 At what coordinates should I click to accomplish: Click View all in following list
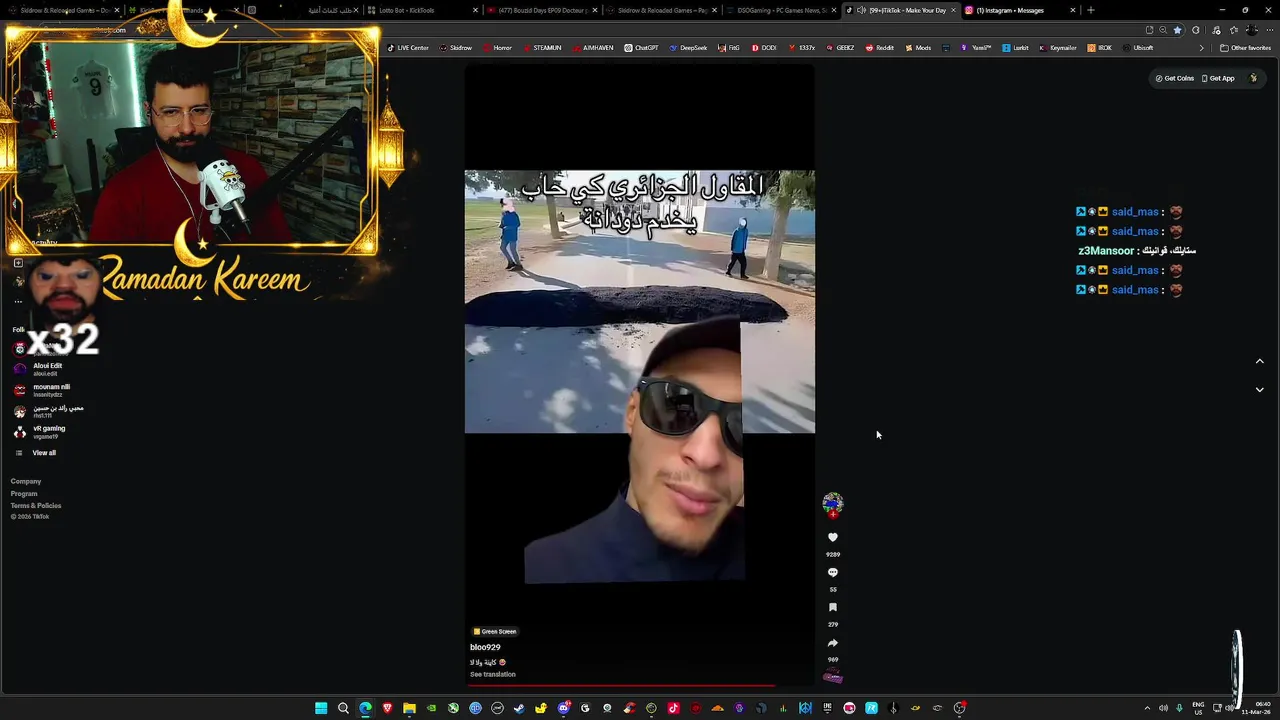click(44, 453)
